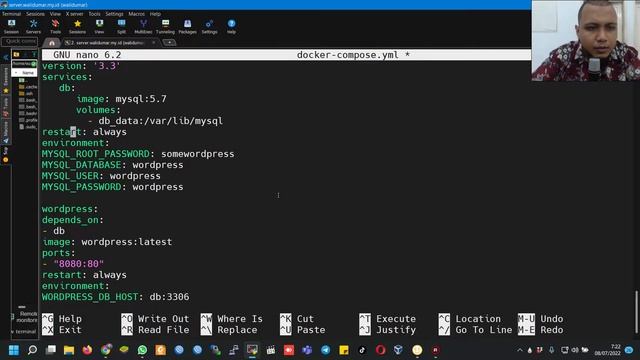
Task: Launch Firefox from the taskbar
Action: point(87,350)
